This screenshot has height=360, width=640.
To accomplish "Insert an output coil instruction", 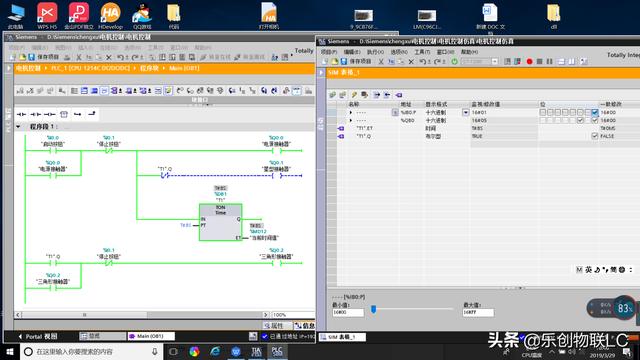I will click(49, 114).
